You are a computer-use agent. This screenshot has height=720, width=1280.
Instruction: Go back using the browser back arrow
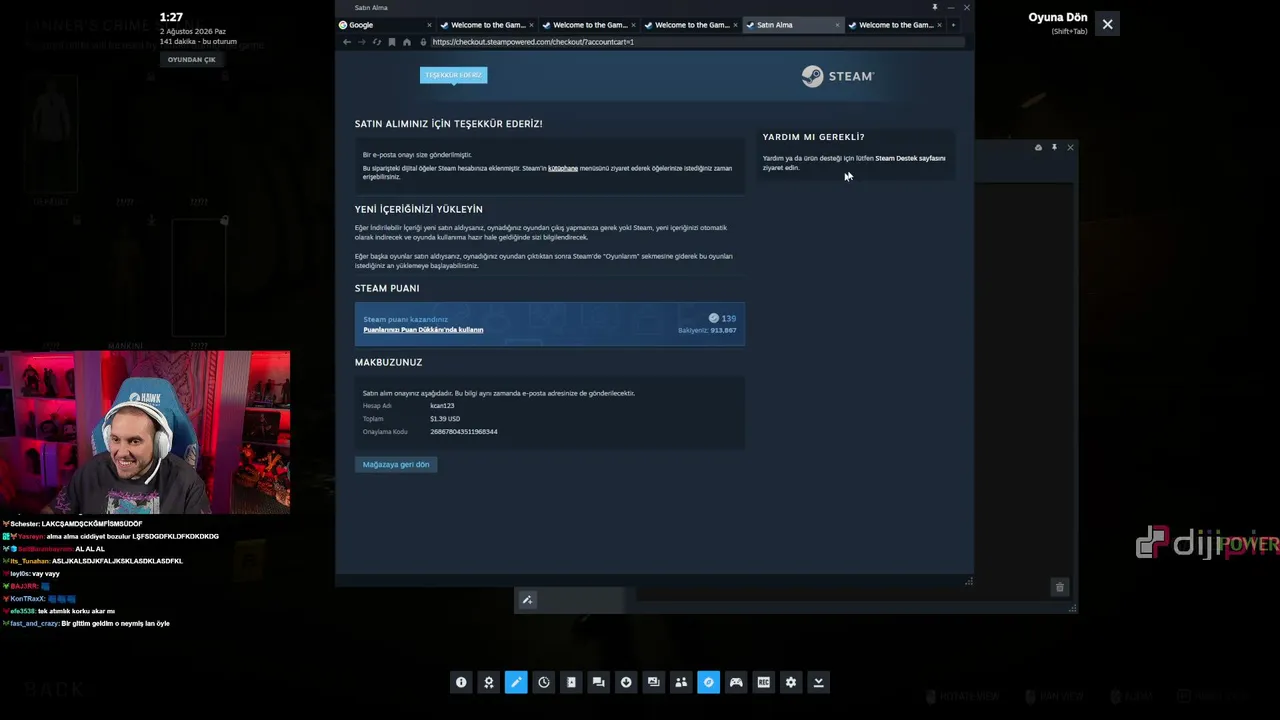[347, 42]
